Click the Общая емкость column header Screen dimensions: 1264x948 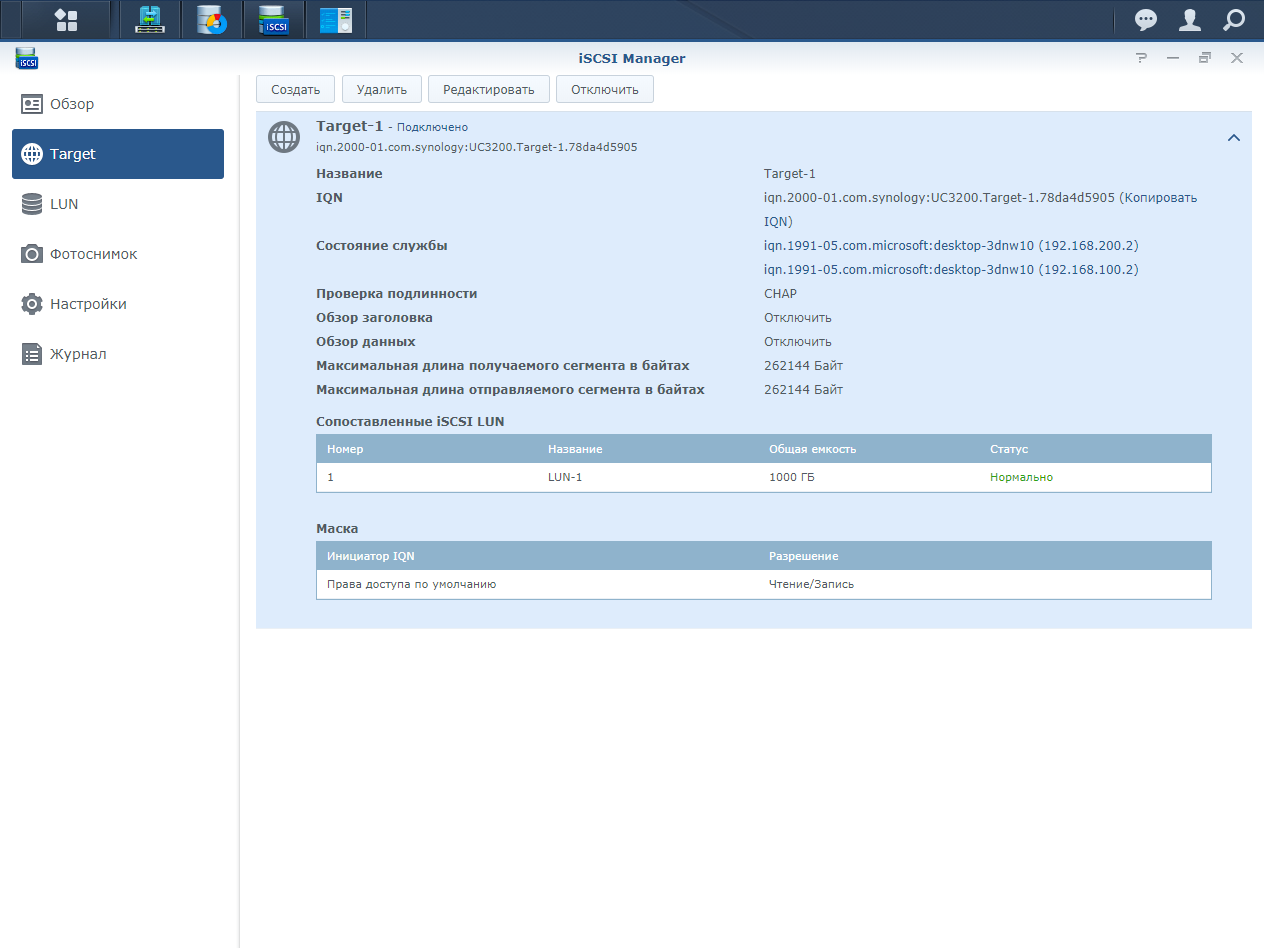(812, 449)
